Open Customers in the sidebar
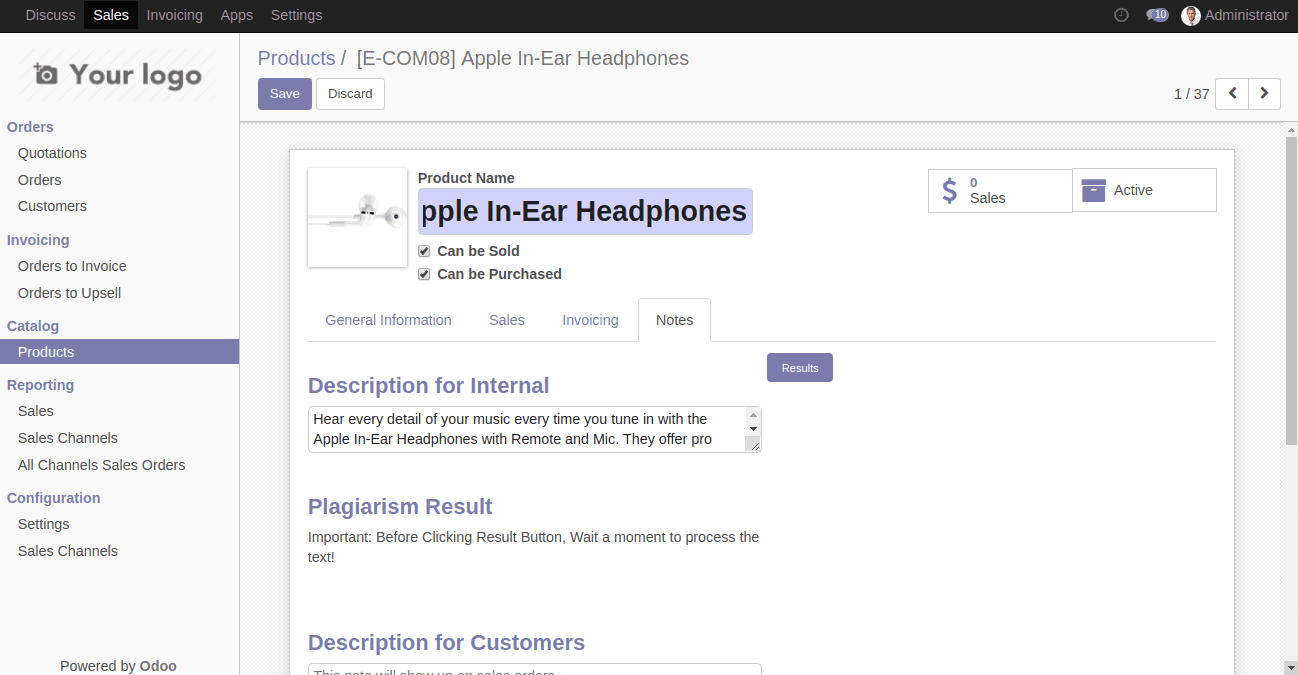This screenshot has width=1298, height=675. (x=52, y=206)
